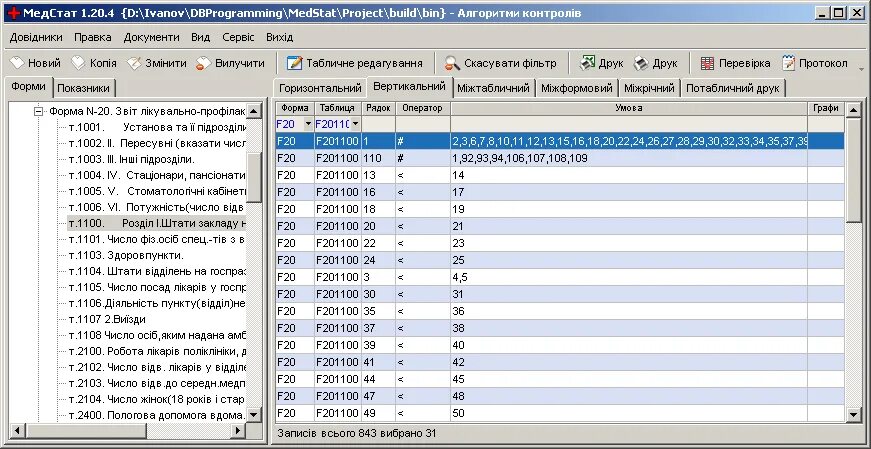Viewport: 871px width, 449px height.
Task: Sort by the Оператор column header
Action: (423, 108)
